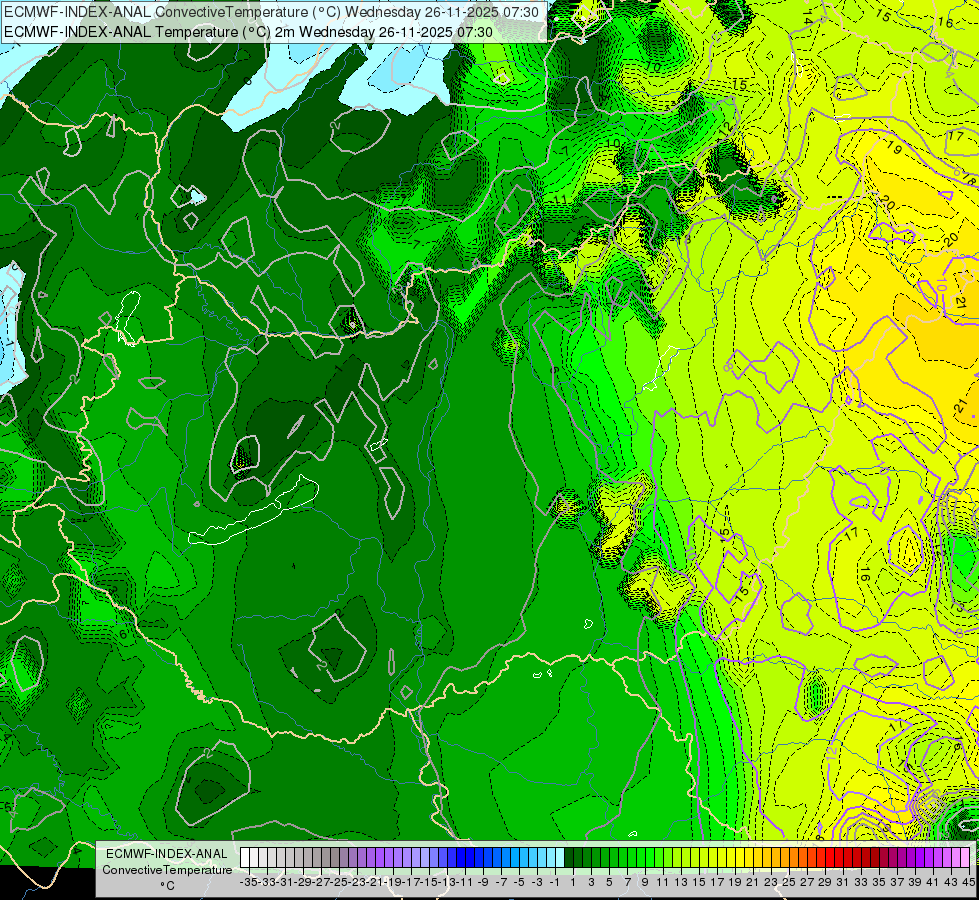Click the legend value 45
This screenshot has height=900, width=979.
pos(968,882)
